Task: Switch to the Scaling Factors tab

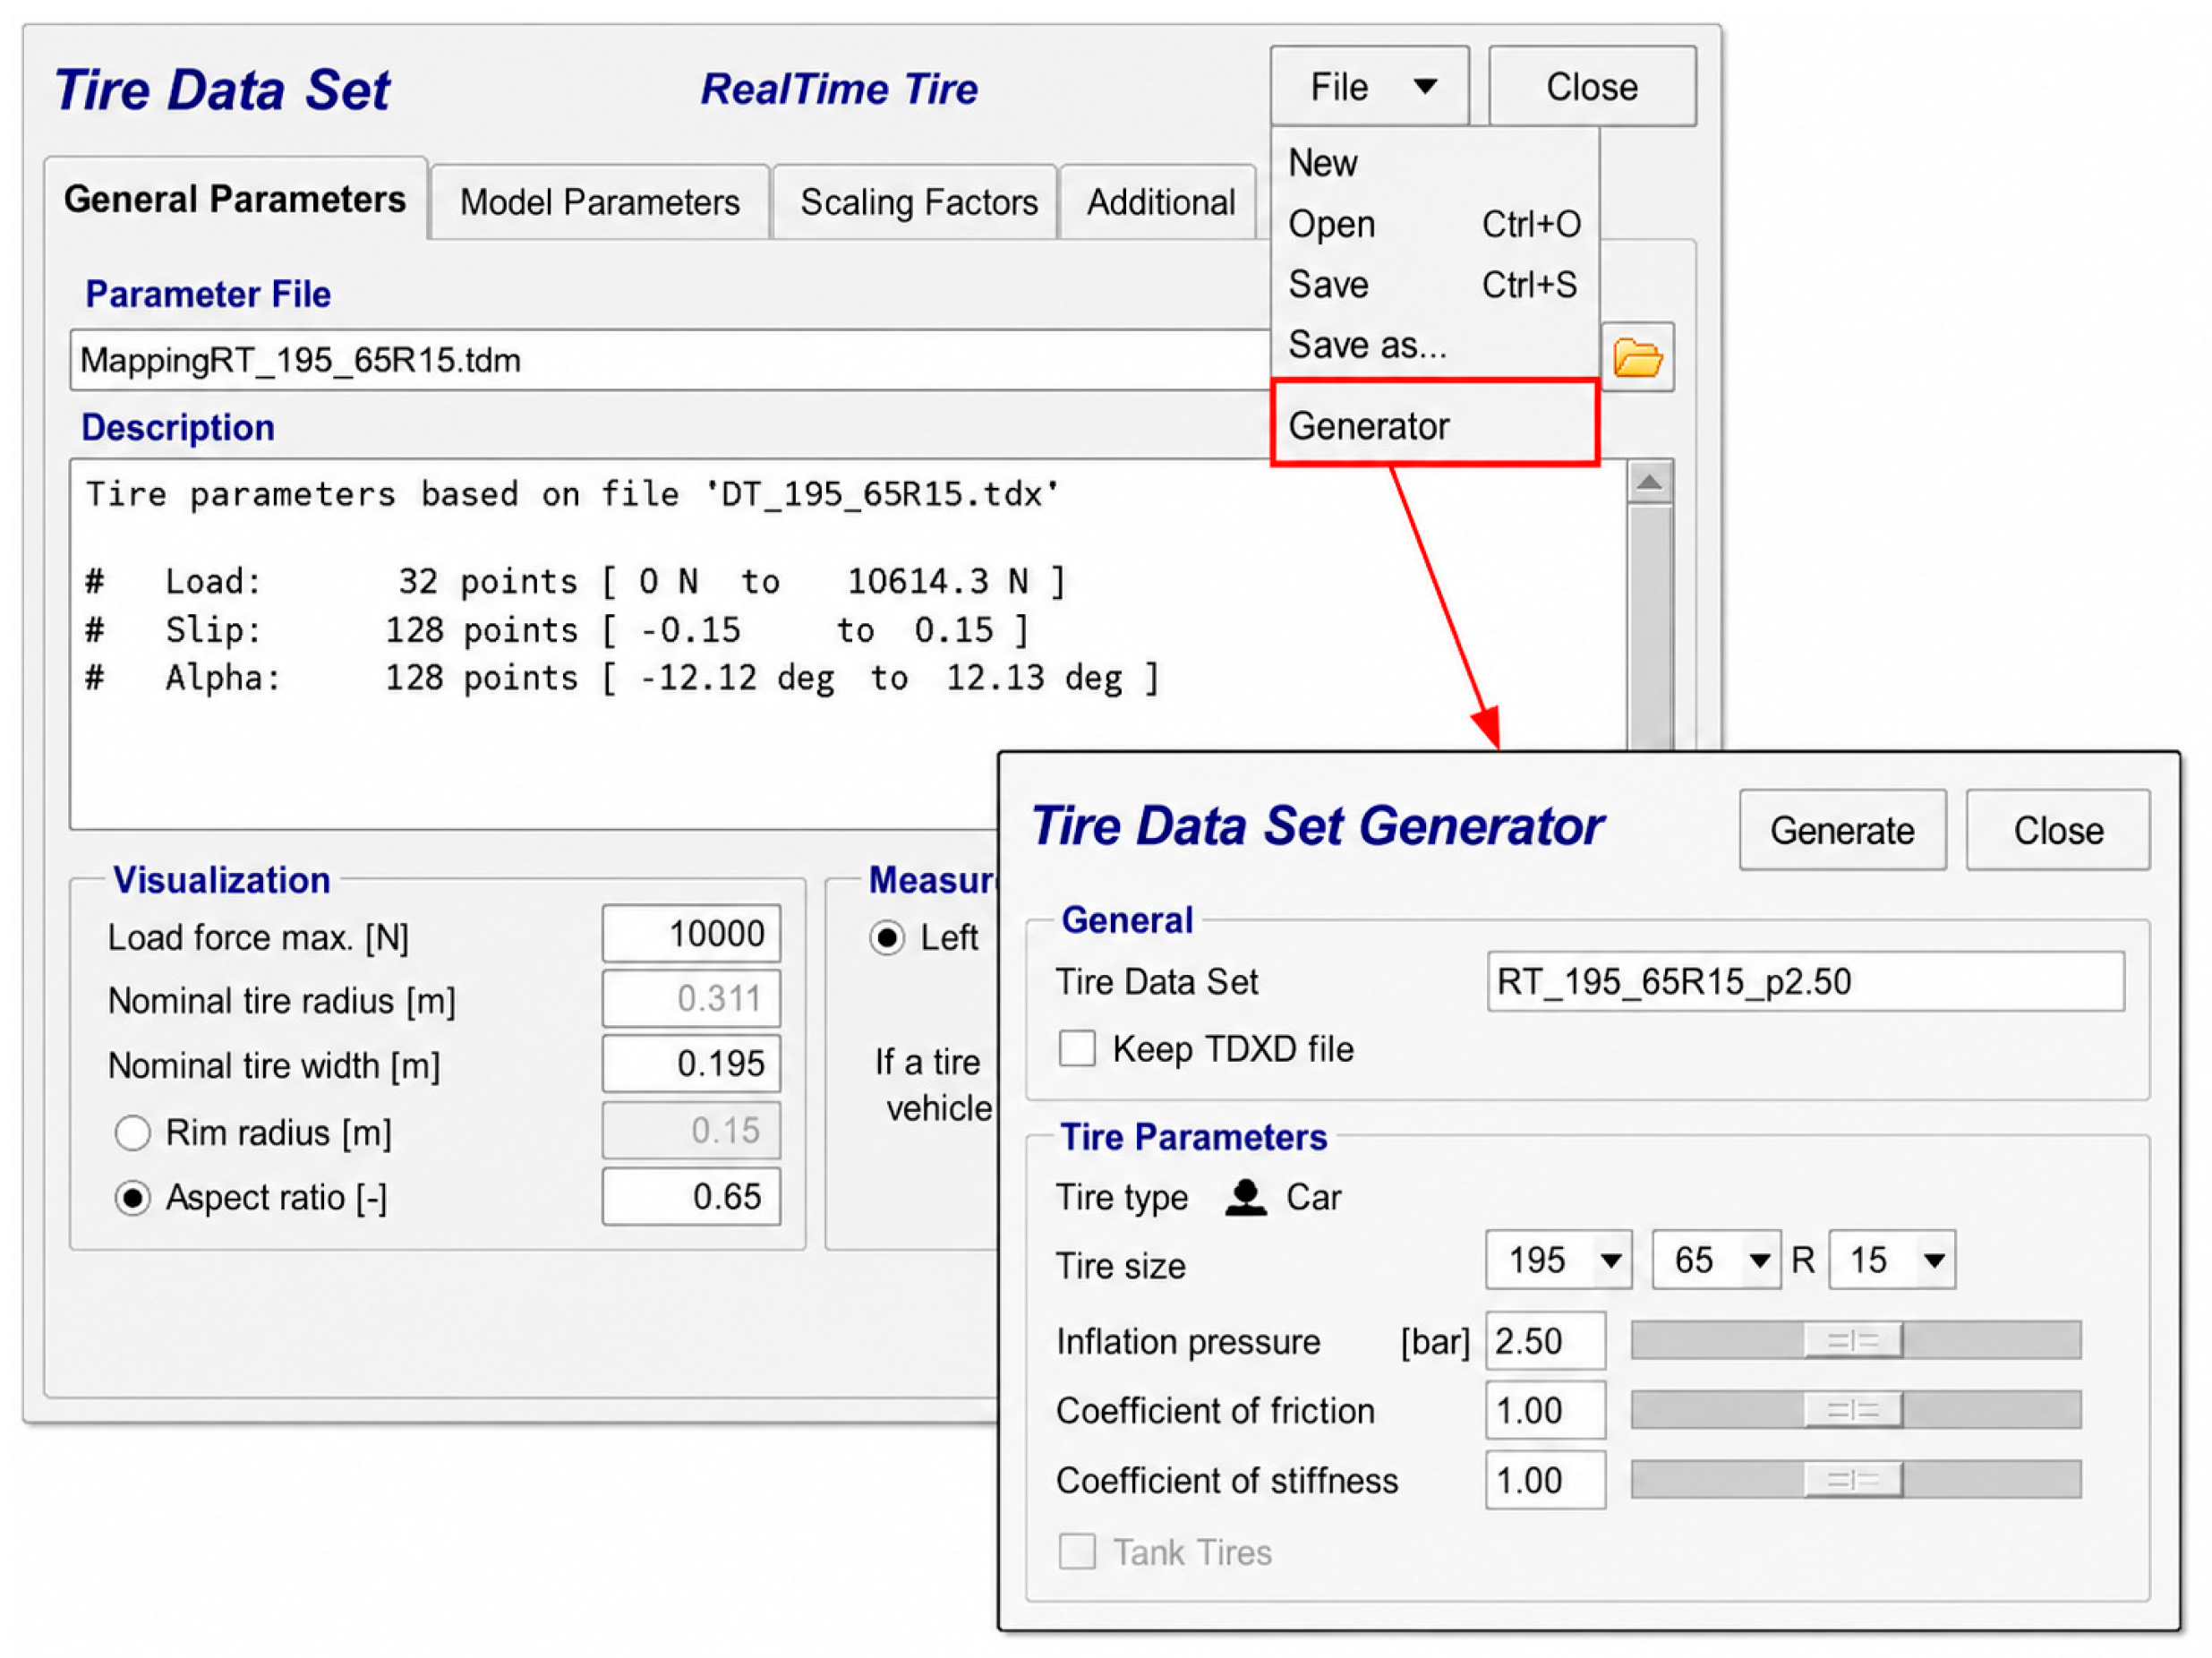Action: 918,202
